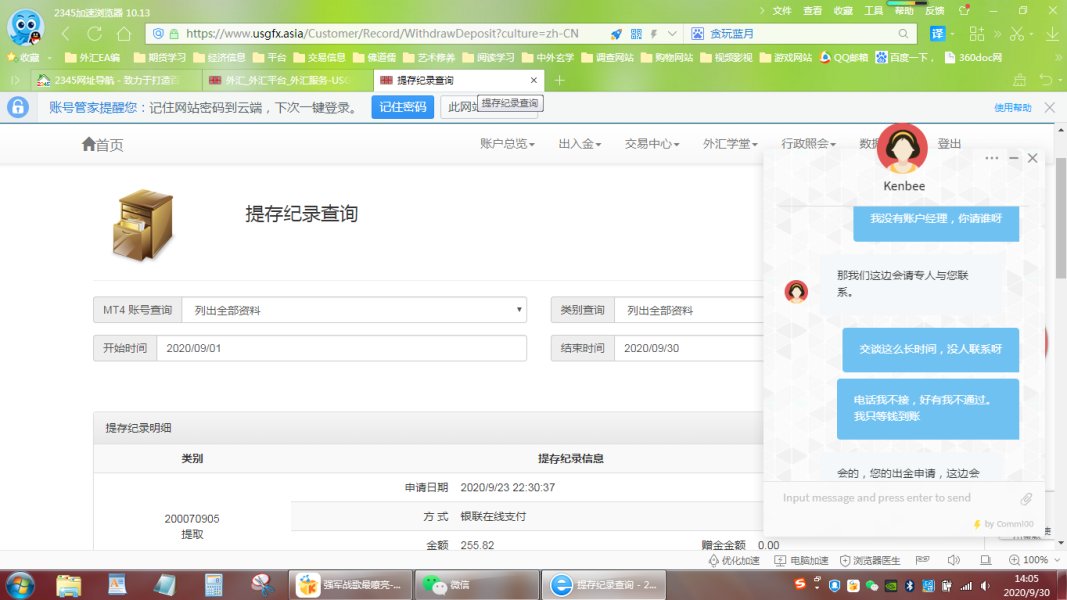Click the paperclip attachment icon in chat
This screenshot has height=600, width=1067.
click(x=1025, y=498)
